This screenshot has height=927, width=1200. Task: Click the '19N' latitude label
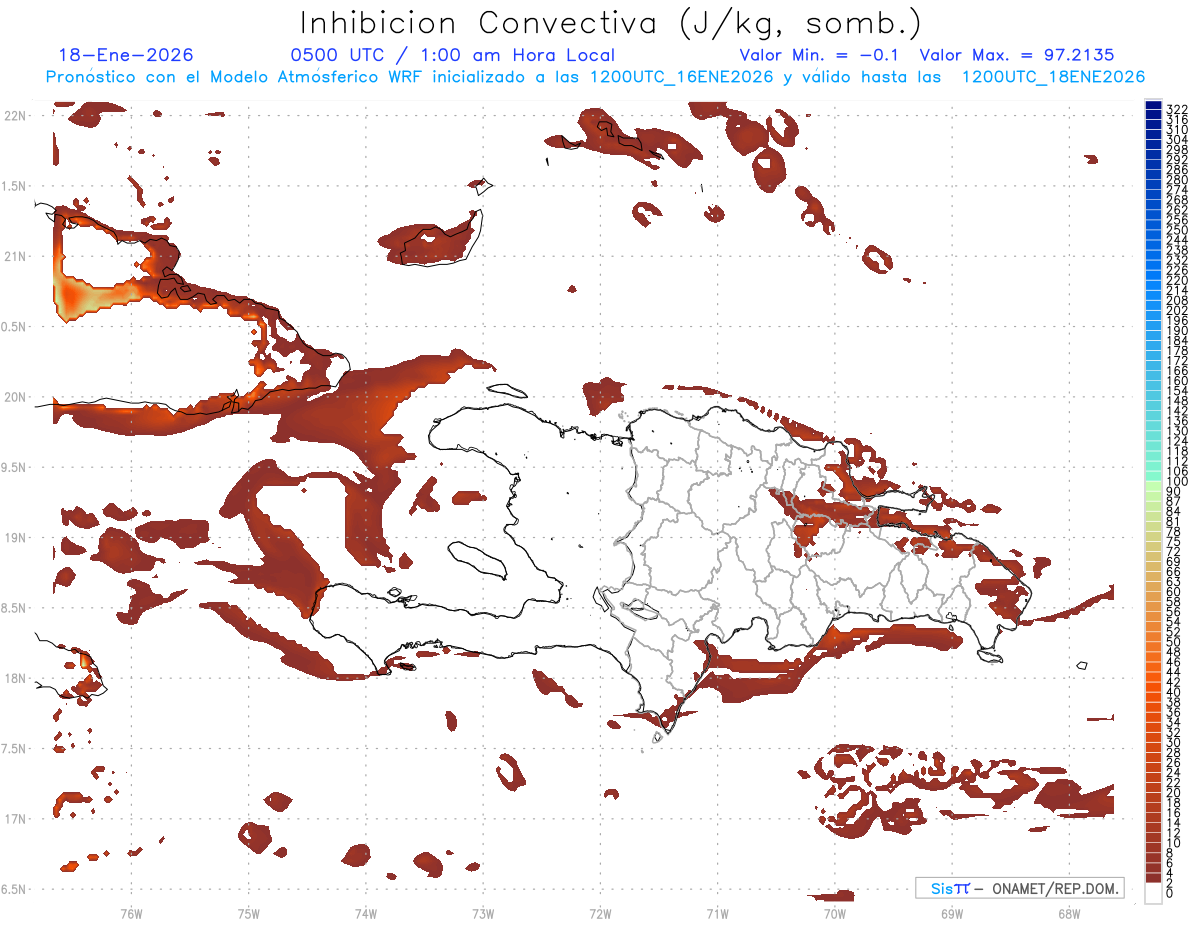[x=15, y=538]
